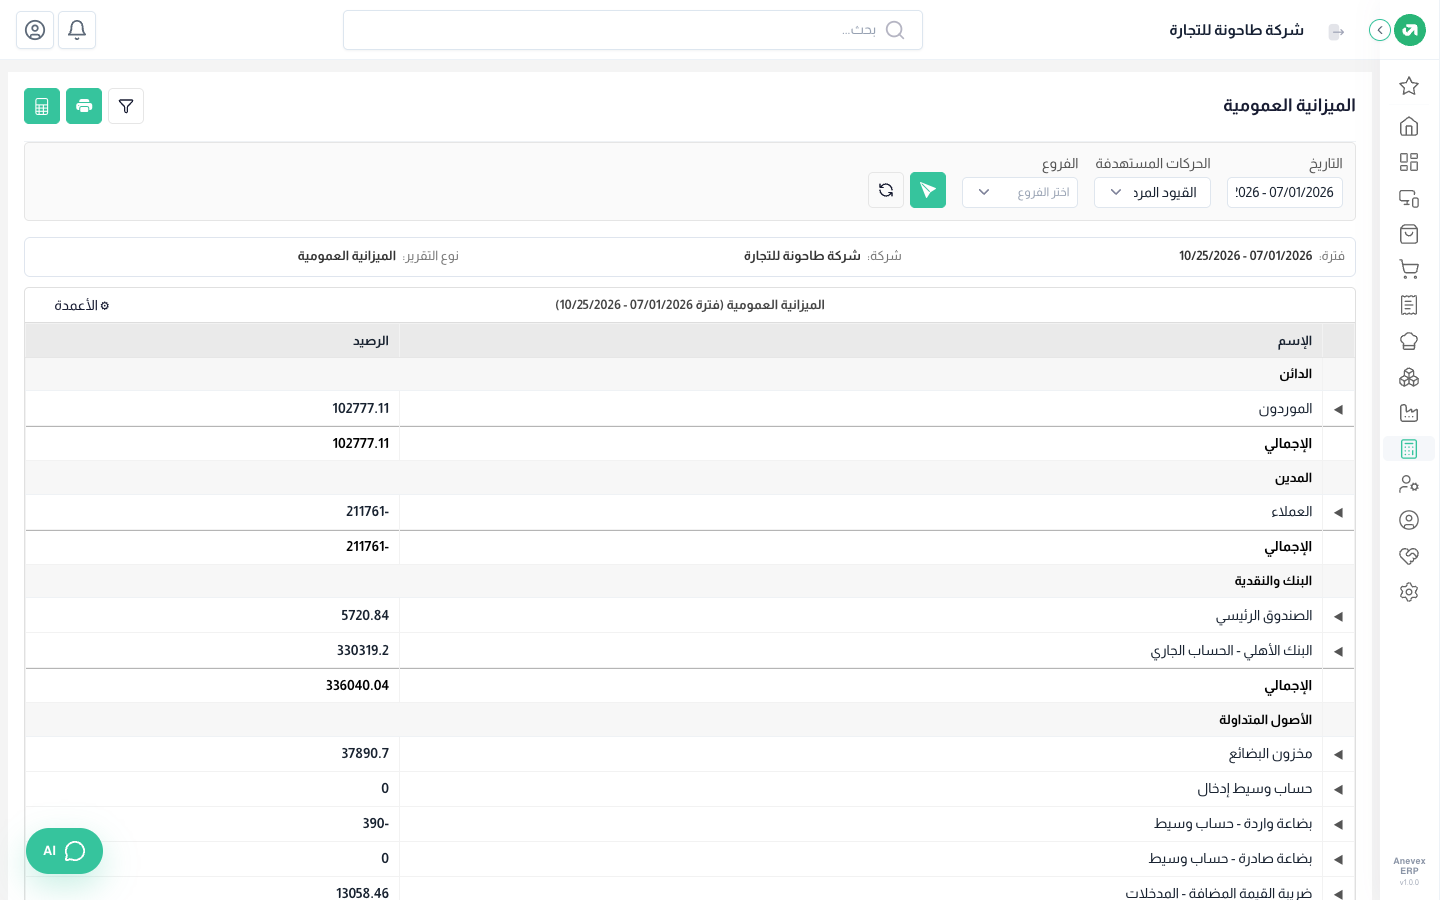Open the profile circle sidebar icon

(x=1409, y=520)
